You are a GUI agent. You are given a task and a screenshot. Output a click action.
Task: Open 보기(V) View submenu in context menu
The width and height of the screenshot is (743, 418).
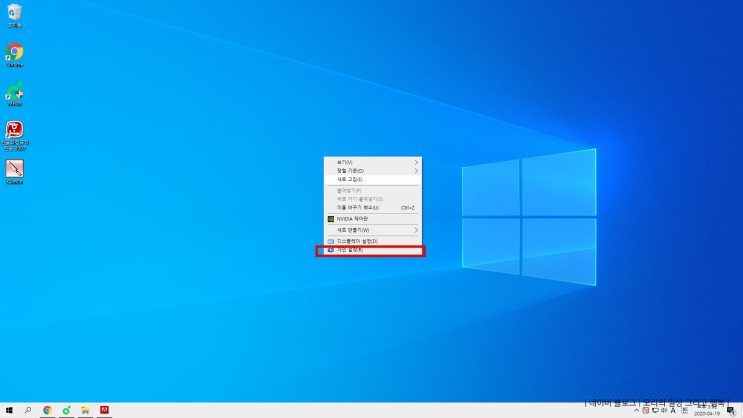tap(373, 162)
